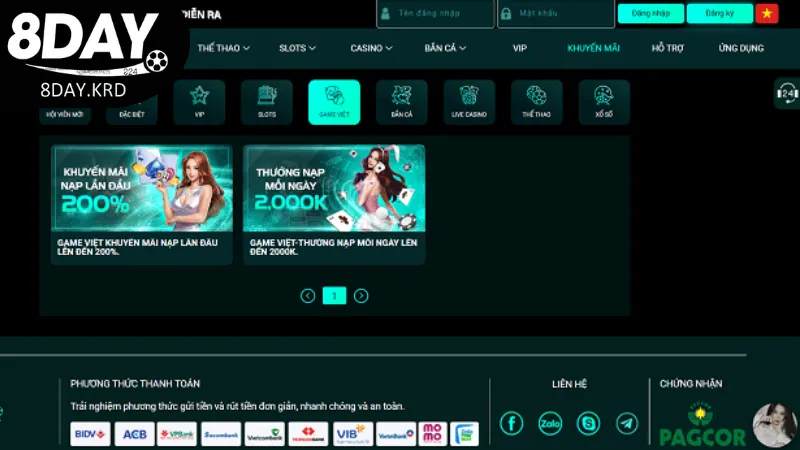Image resolution: width=800 pixels, height=450 pixels.
Task: Open the 200% first deposit promotion banner
Action: point(142,188)
